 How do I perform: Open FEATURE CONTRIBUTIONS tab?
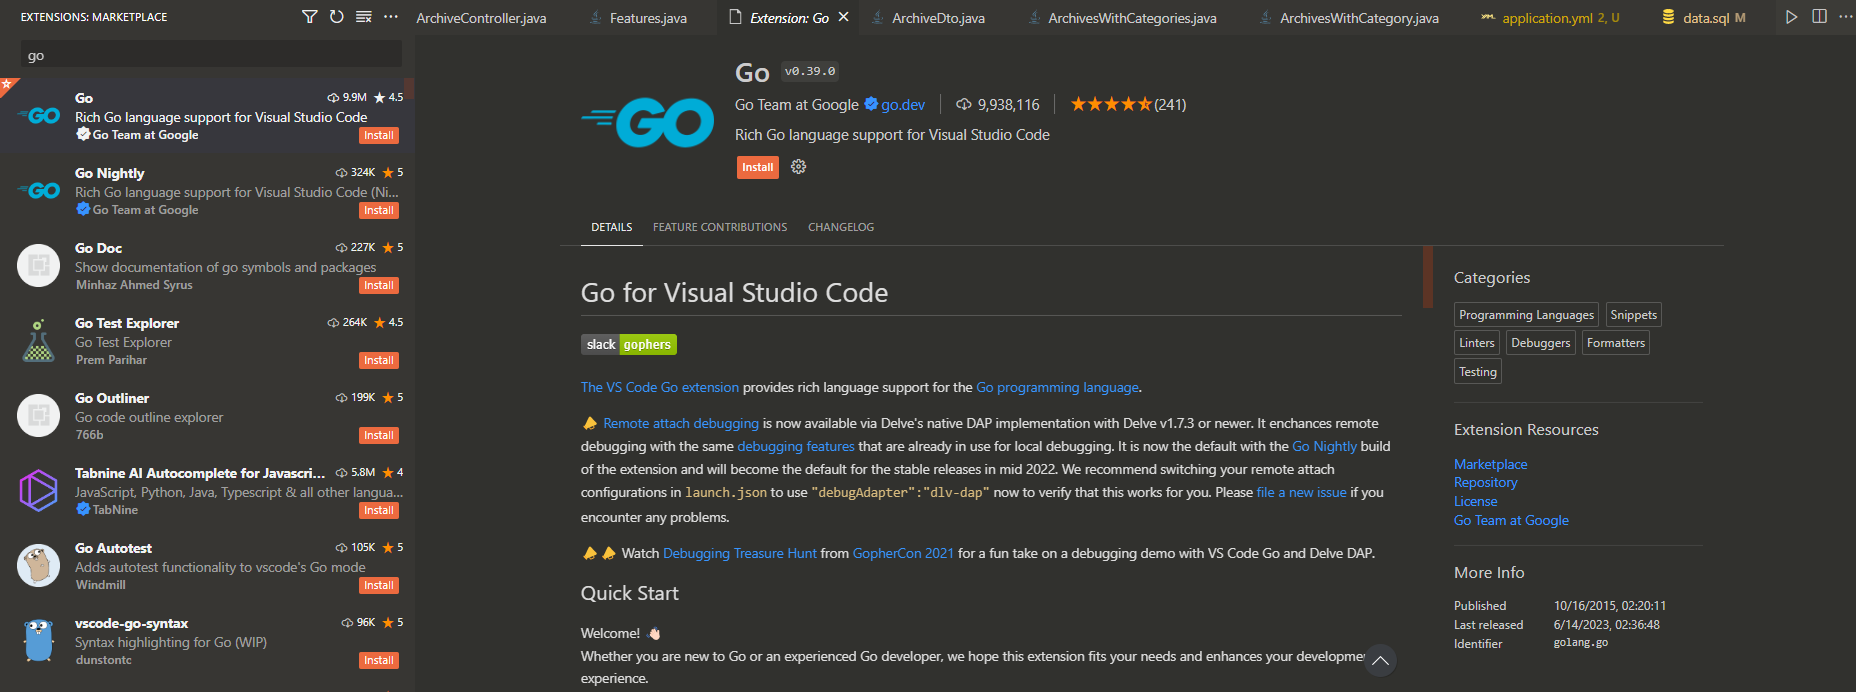tap(720, 228)
